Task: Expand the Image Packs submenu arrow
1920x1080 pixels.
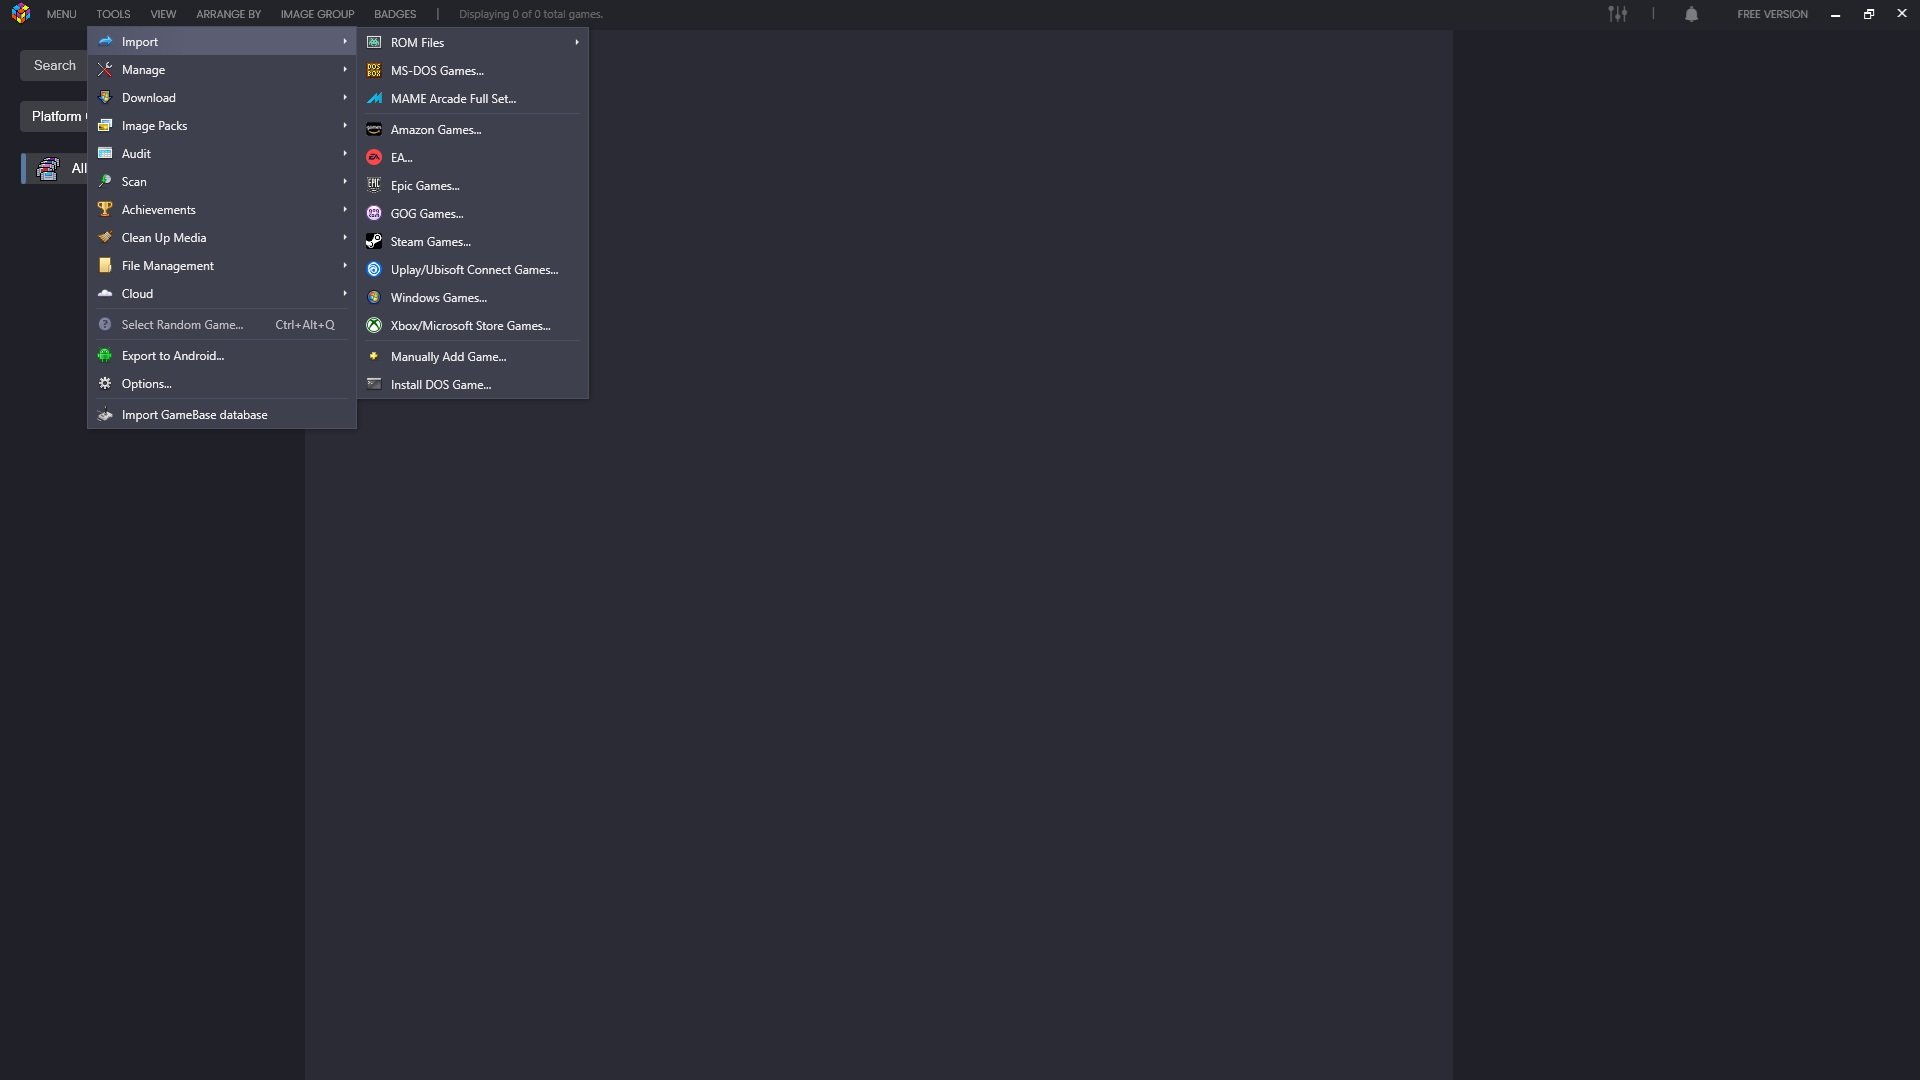Action: pyautogui.click(x=345, y=126)
